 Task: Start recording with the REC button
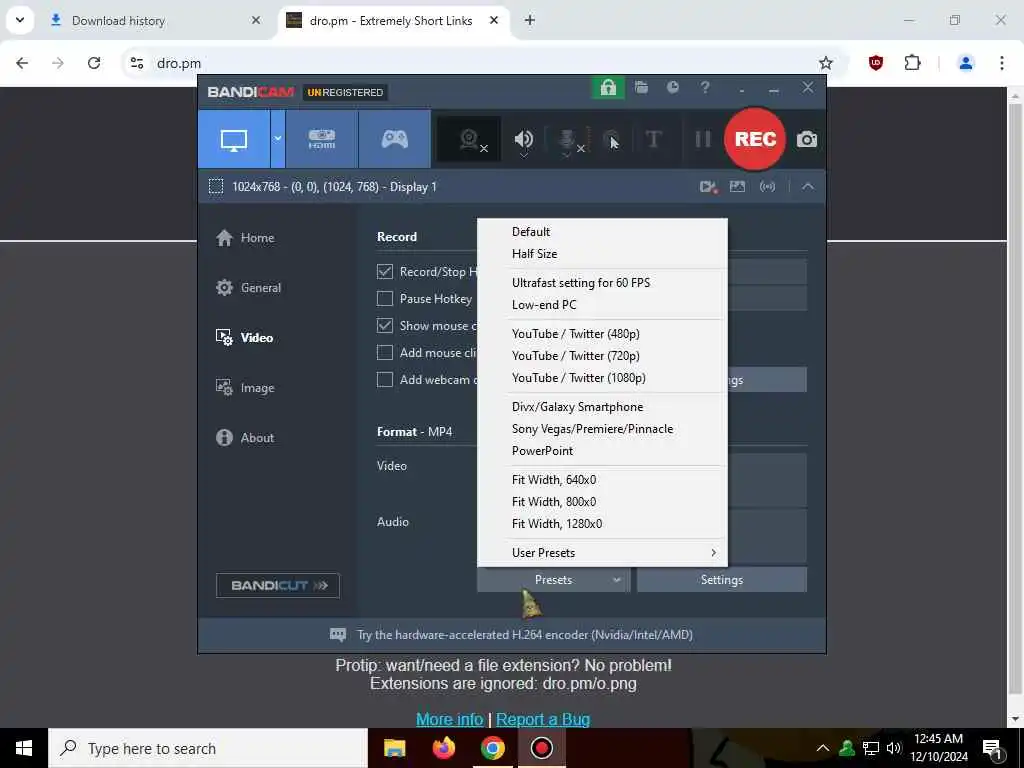[755, 139]
